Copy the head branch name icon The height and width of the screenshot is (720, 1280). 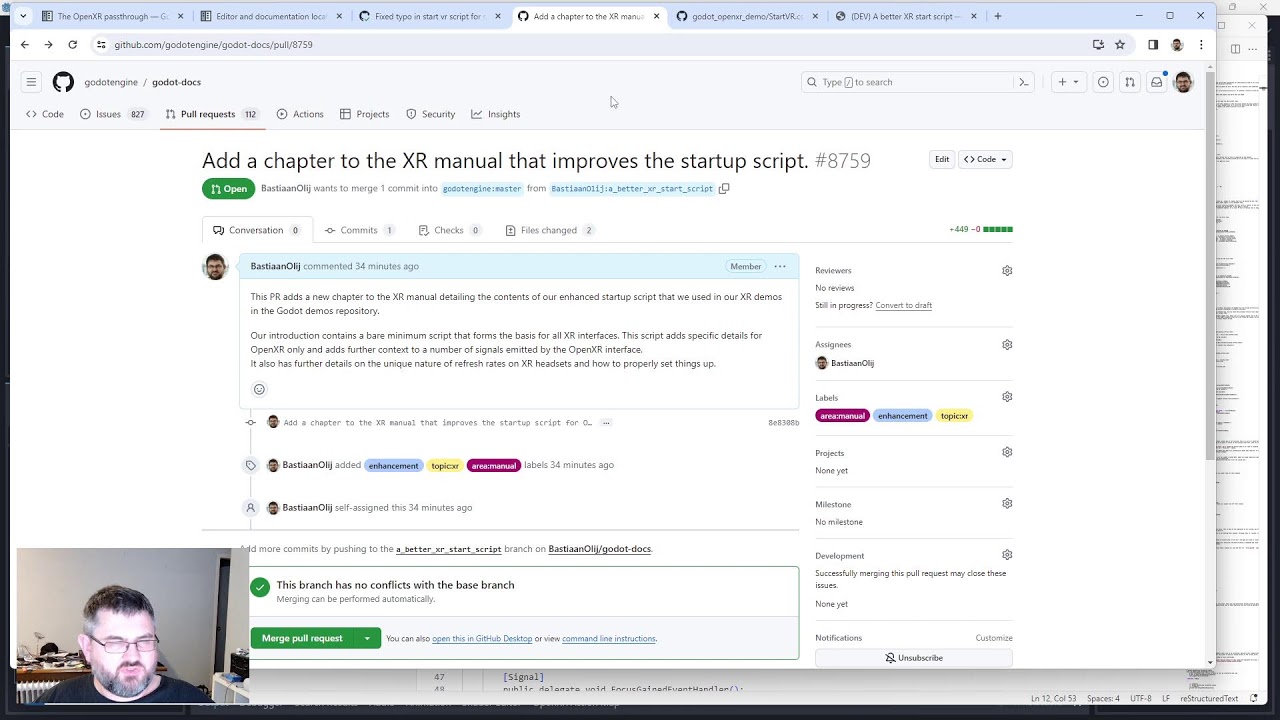pos(724,188)
